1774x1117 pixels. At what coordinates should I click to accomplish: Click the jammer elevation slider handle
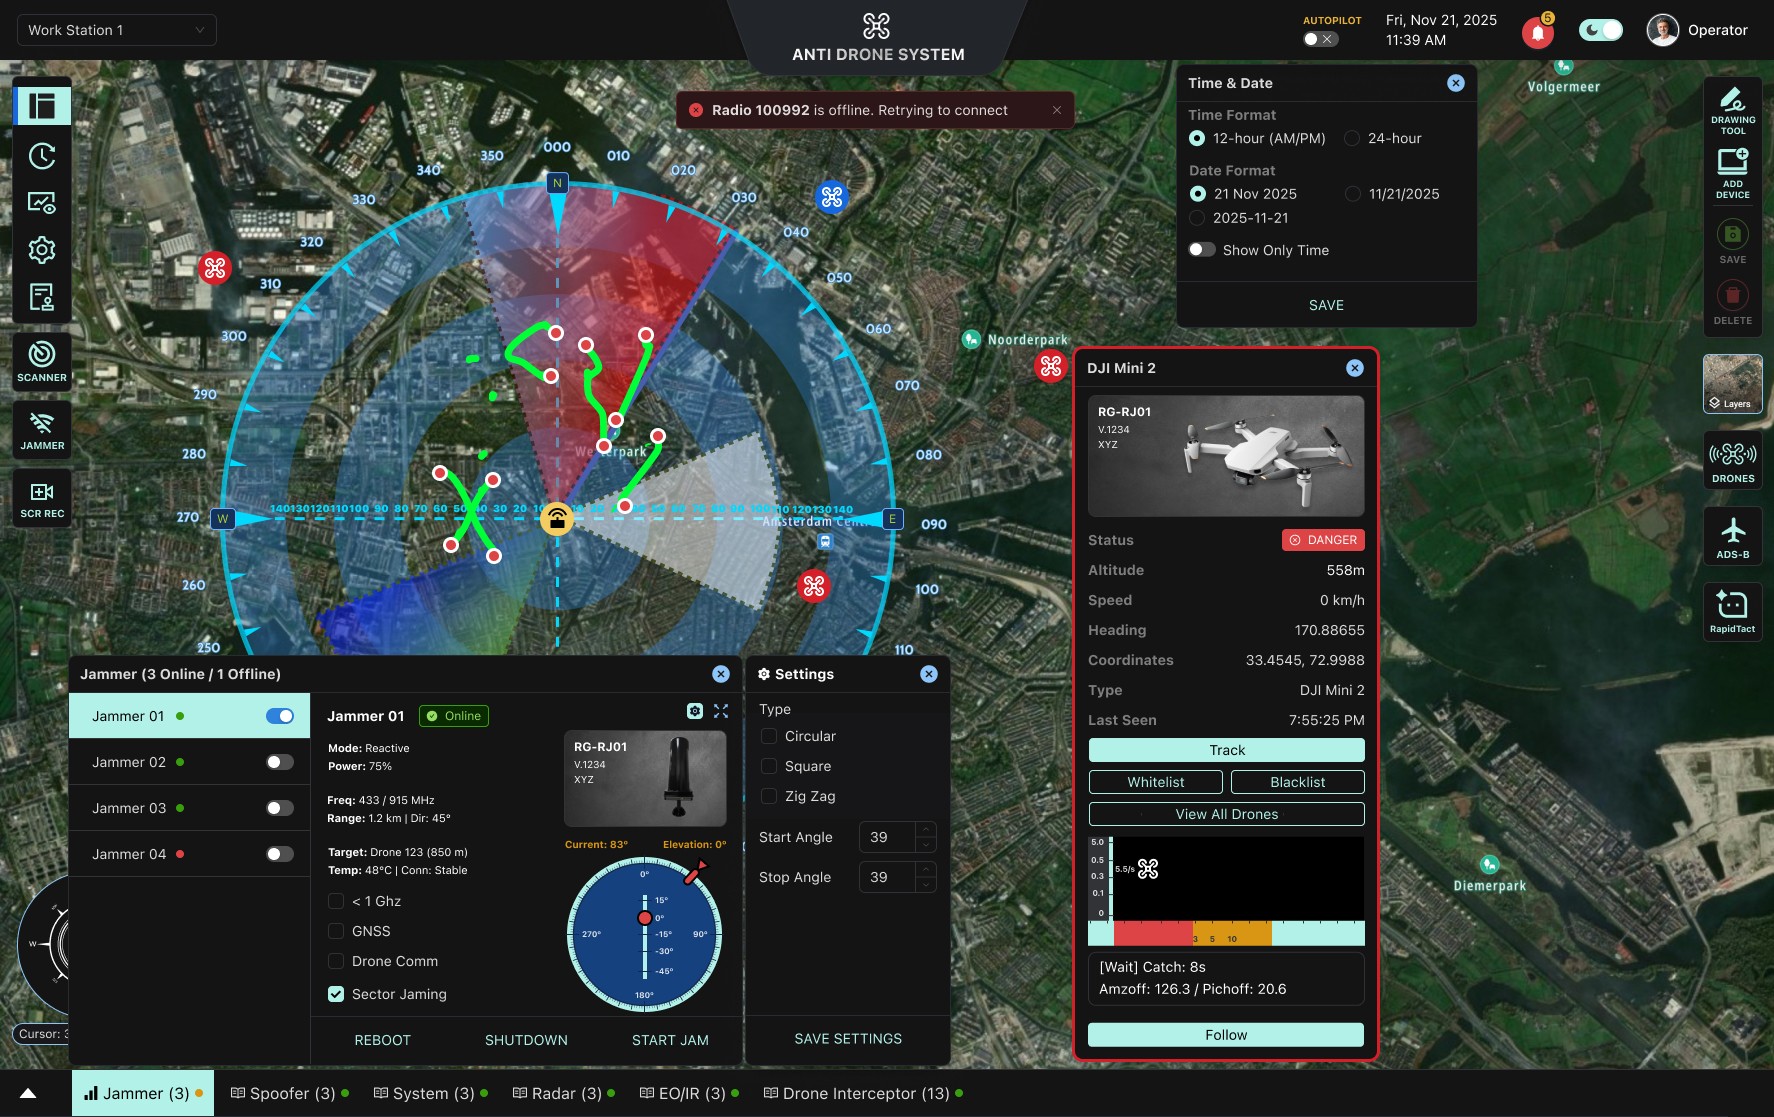click(645, 917)
